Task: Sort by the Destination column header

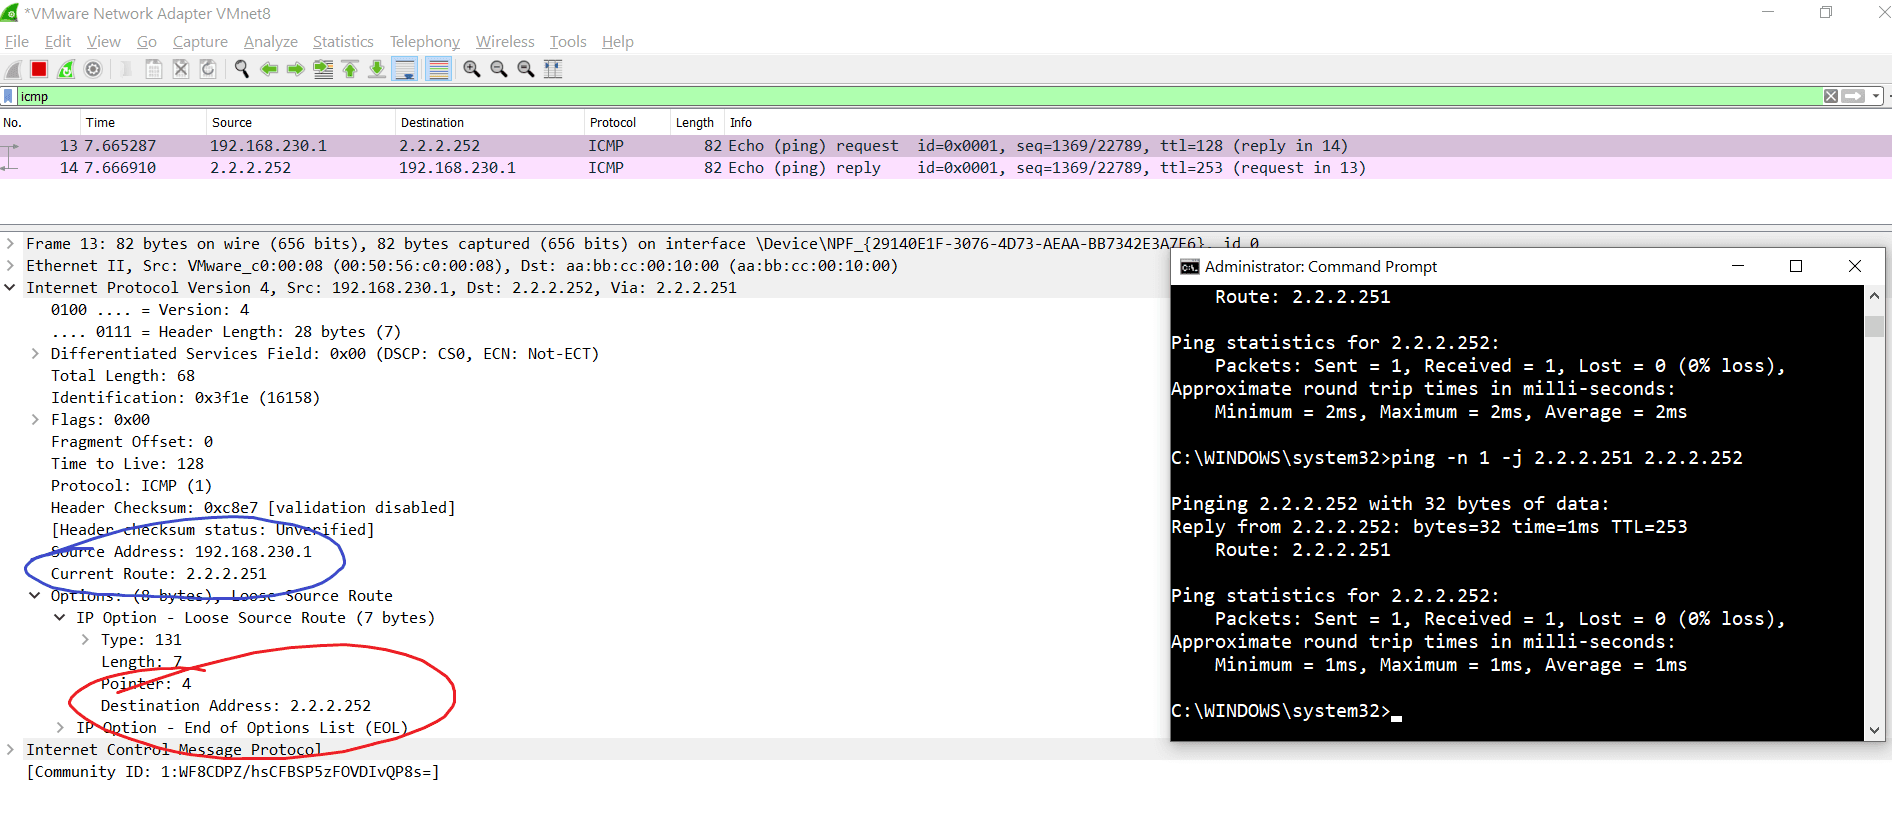Action: 490,123
